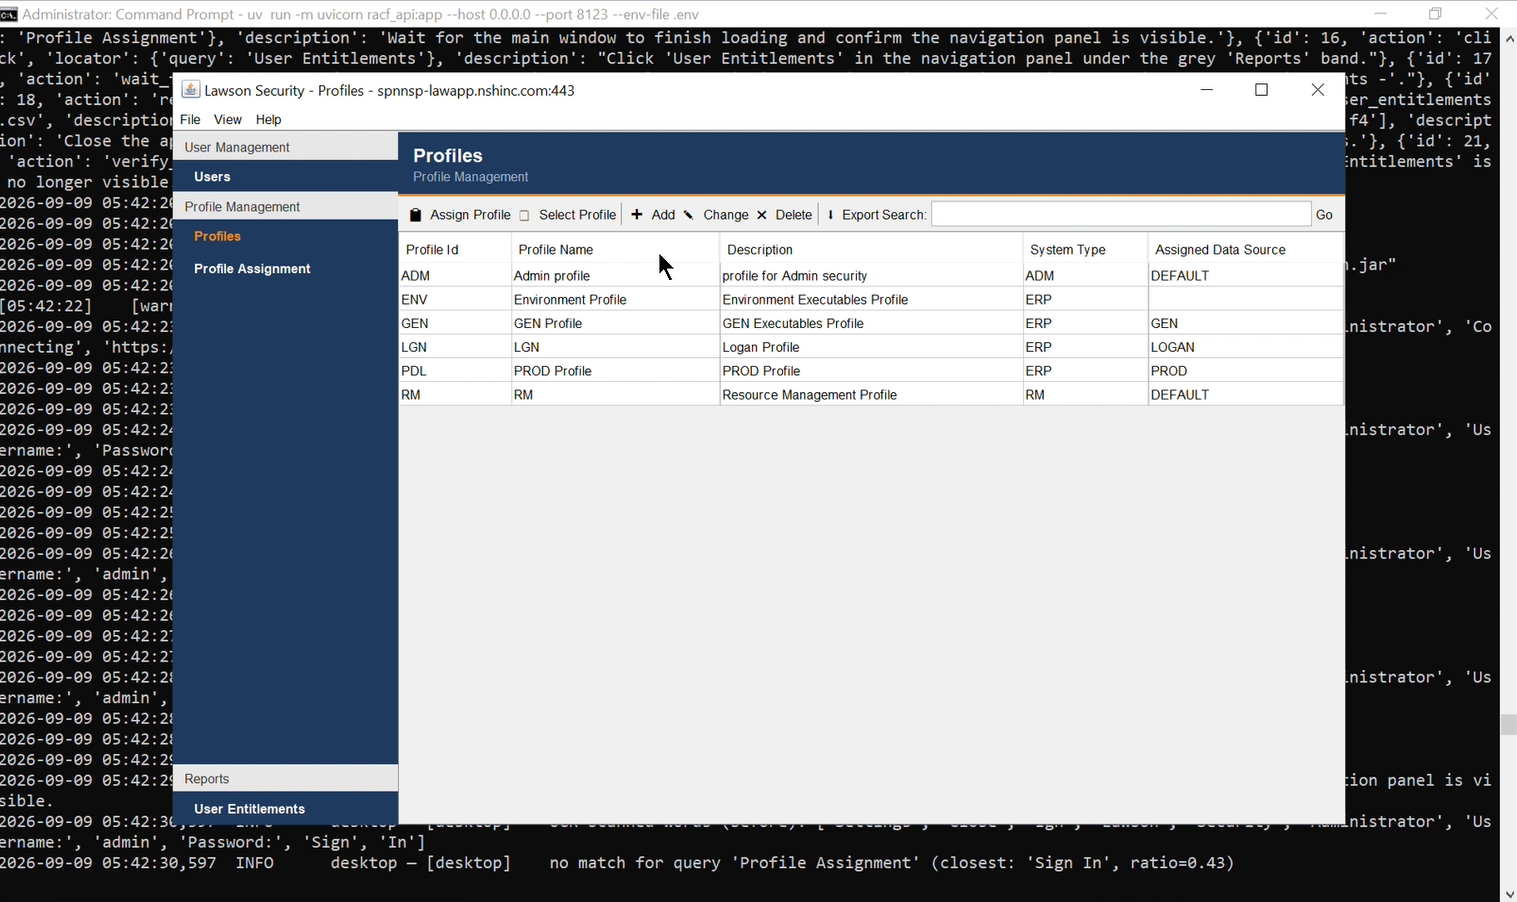Maximize the Lawson Security window

1262,90
